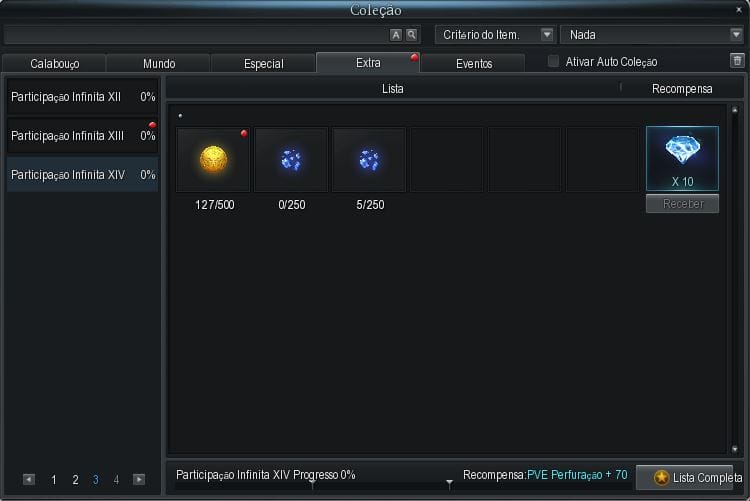Click the 0/250 count text
The width and height of the screenshot is (750, 501).
coord(292,205)
